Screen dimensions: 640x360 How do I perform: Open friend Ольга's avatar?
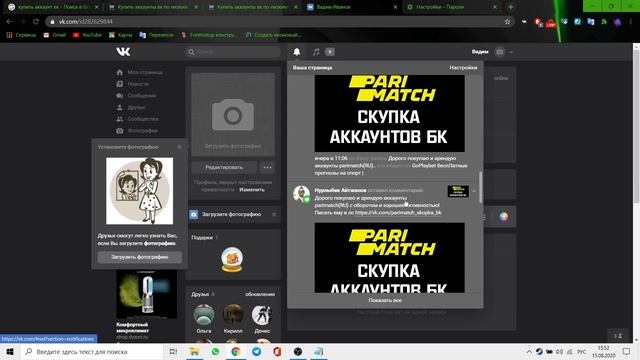pos(204,315)
